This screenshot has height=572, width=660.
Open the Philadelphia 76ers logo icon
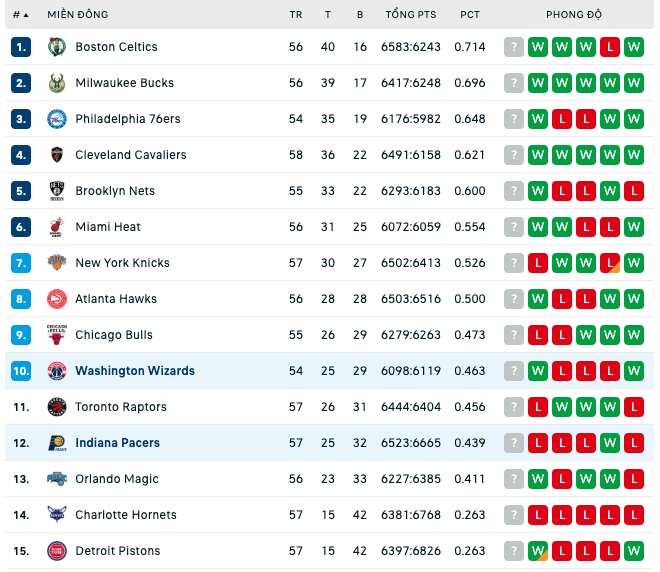56,119
